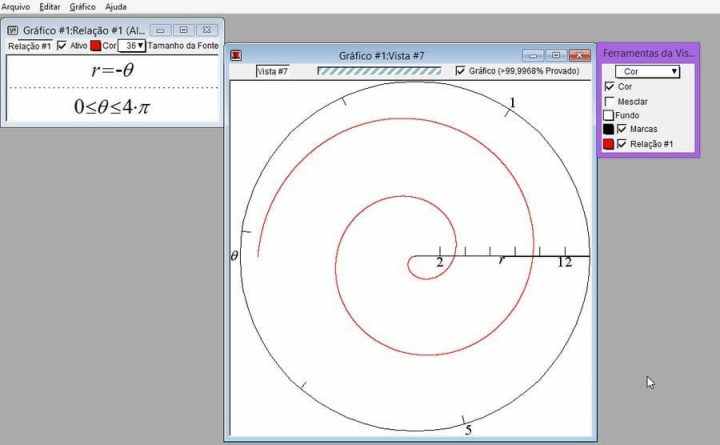Toggle the Ativo checkbox
The image size is (720, 445).
coord(62,46)
